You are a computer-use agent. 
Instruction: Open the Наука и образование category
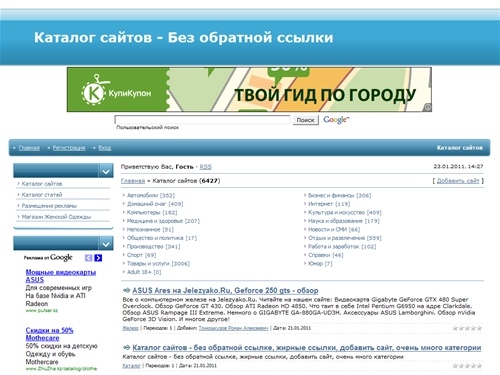pyautogui.click(x=335, y=221)
